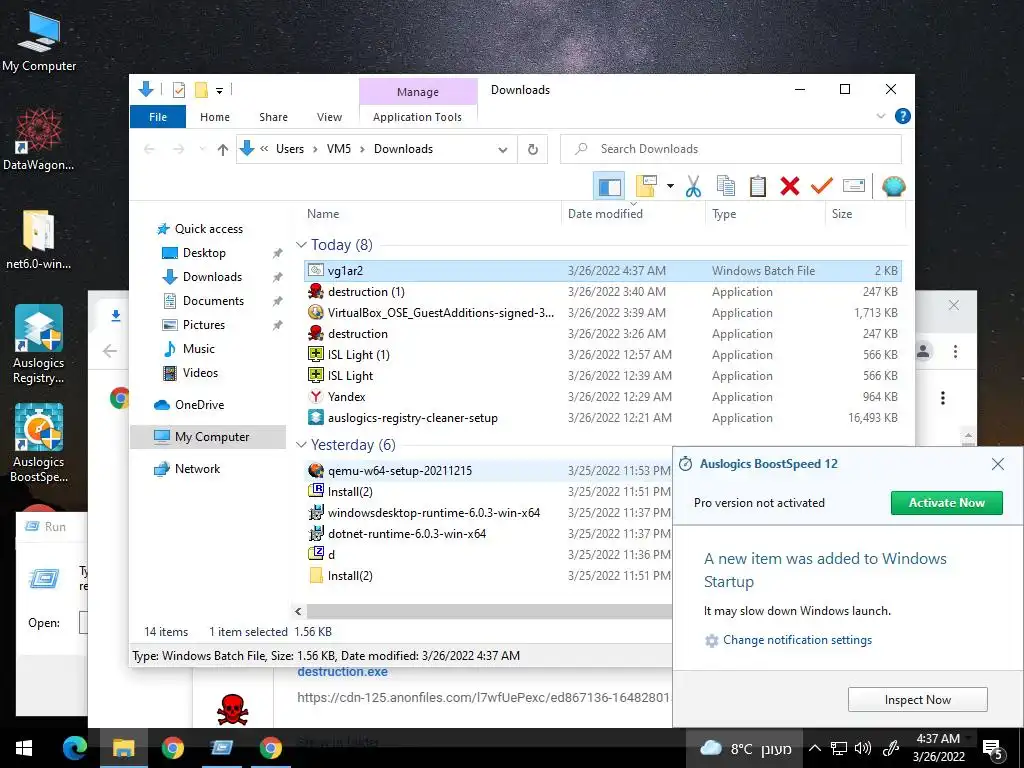This screenshot has height=768, width=1024.
Task: Open the Application Tools tab
Action: 417,117
